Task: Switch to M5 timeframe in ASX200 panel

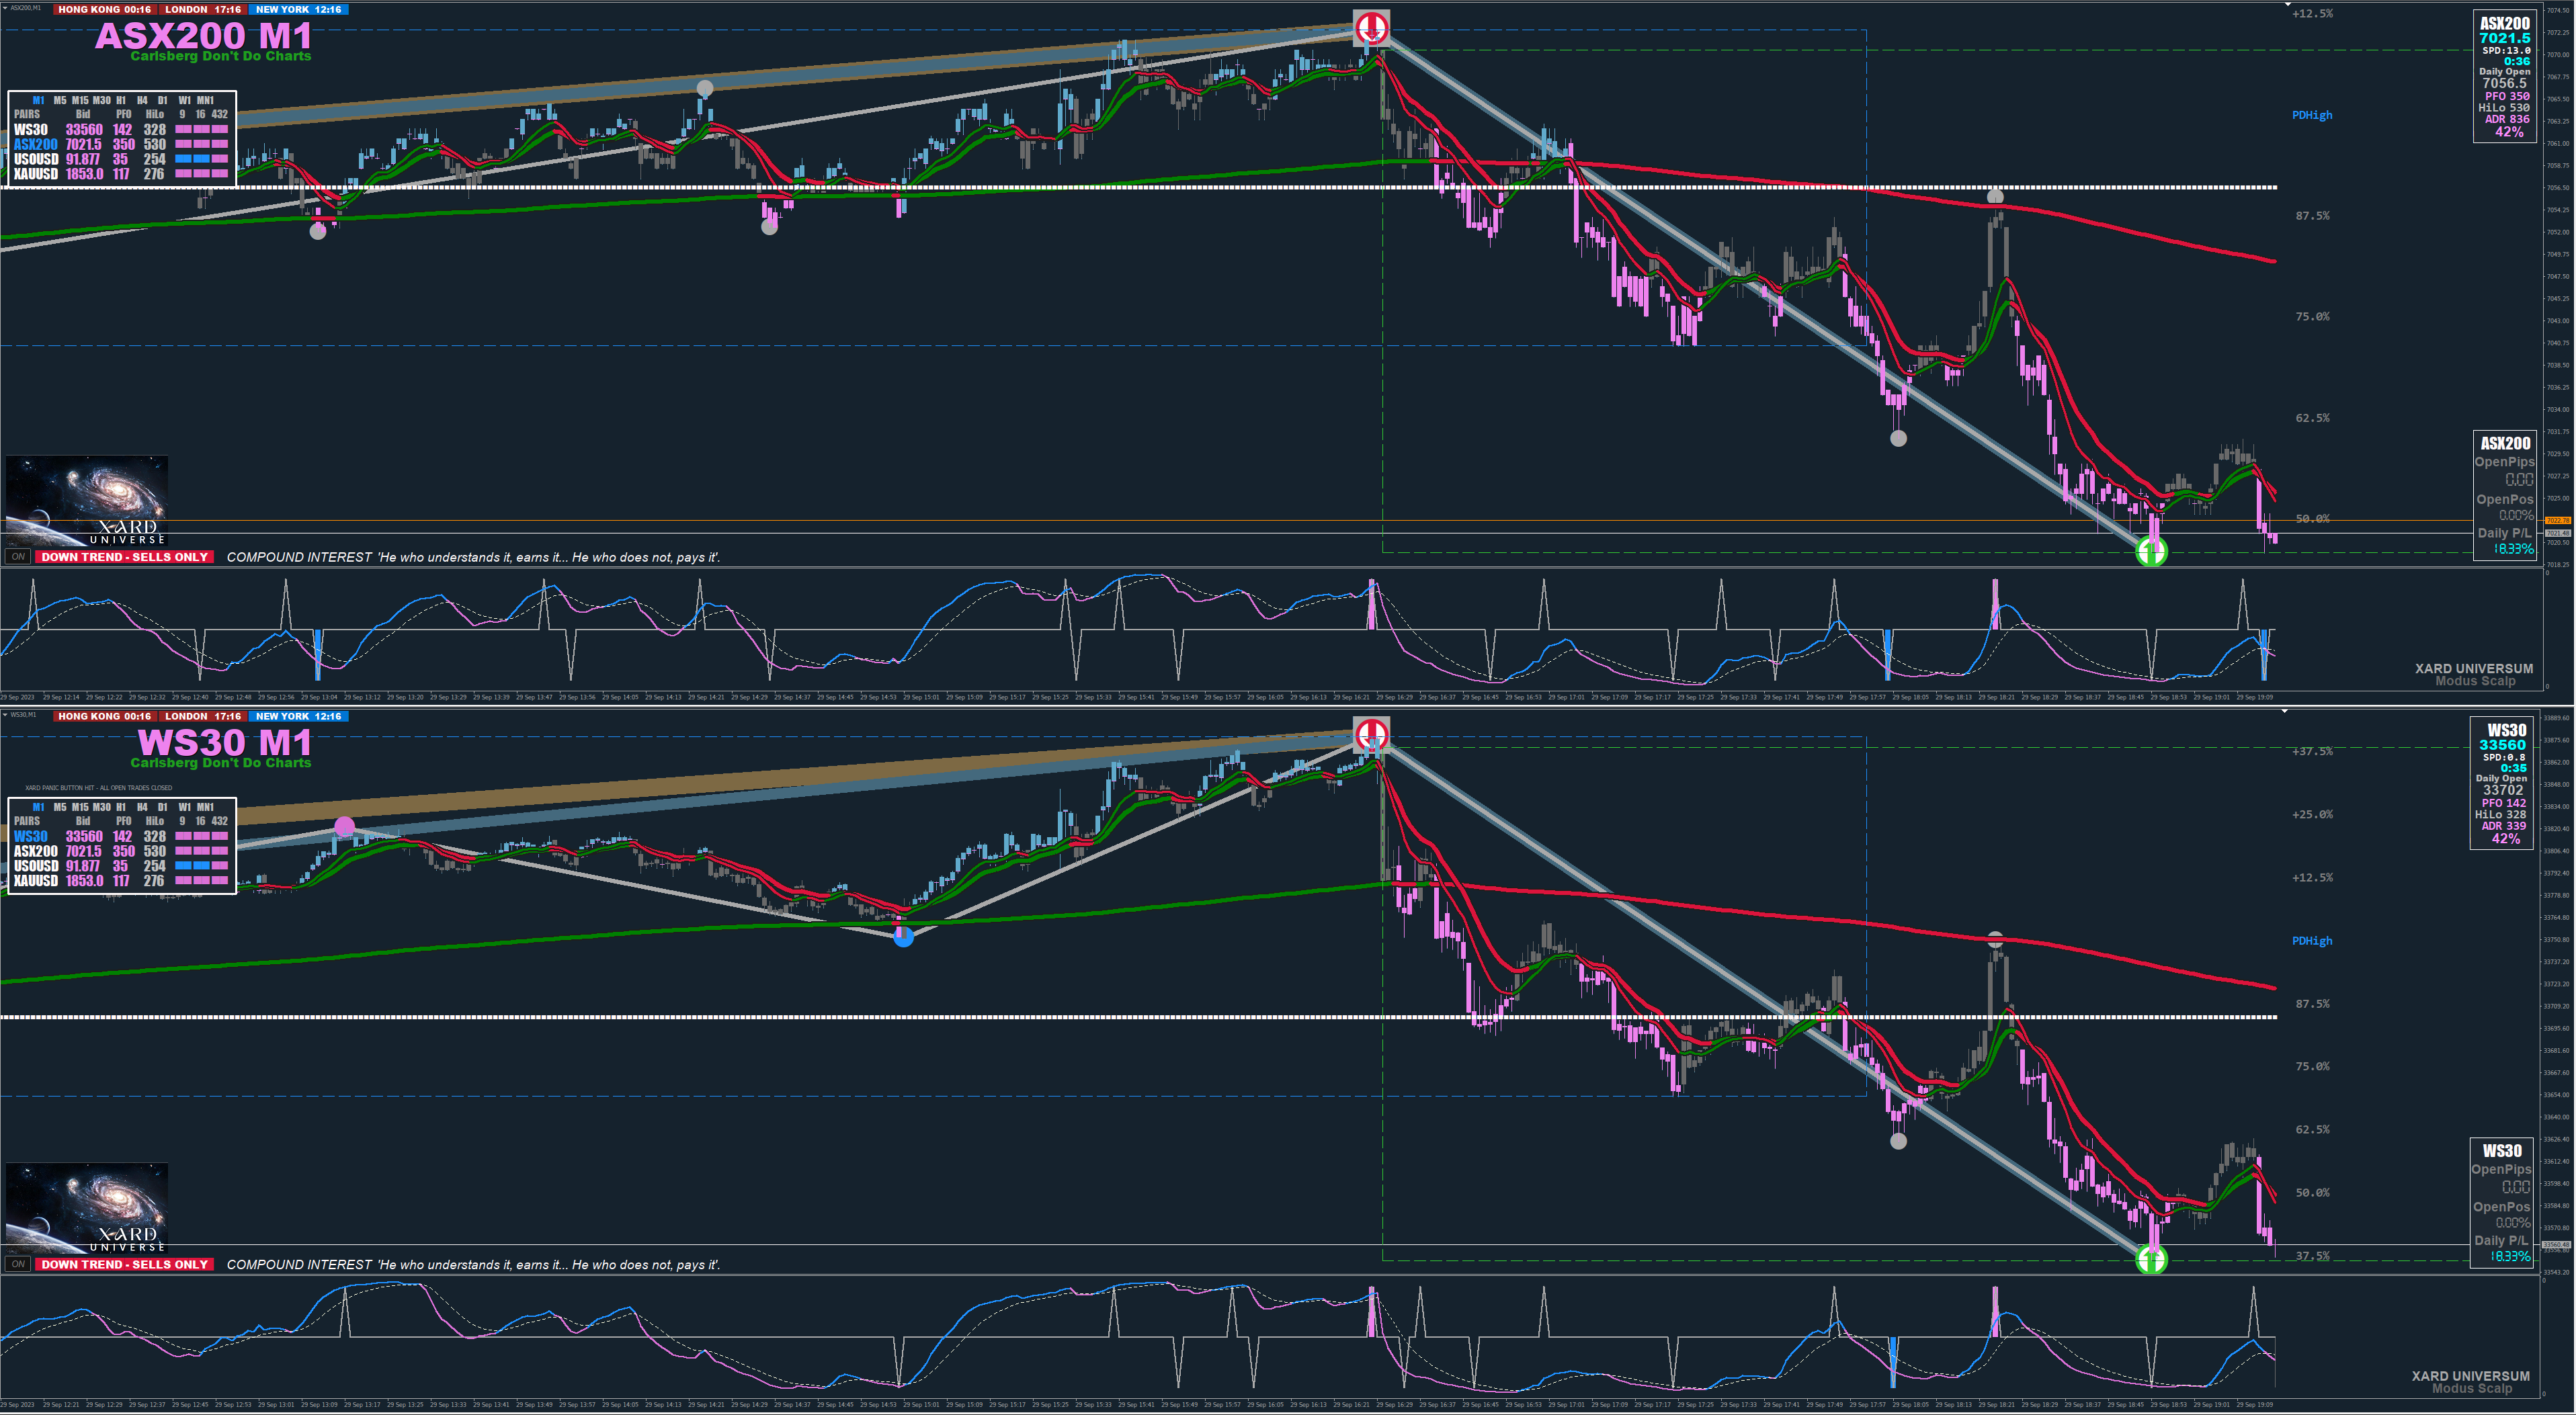Action: [x=60, y=101]
